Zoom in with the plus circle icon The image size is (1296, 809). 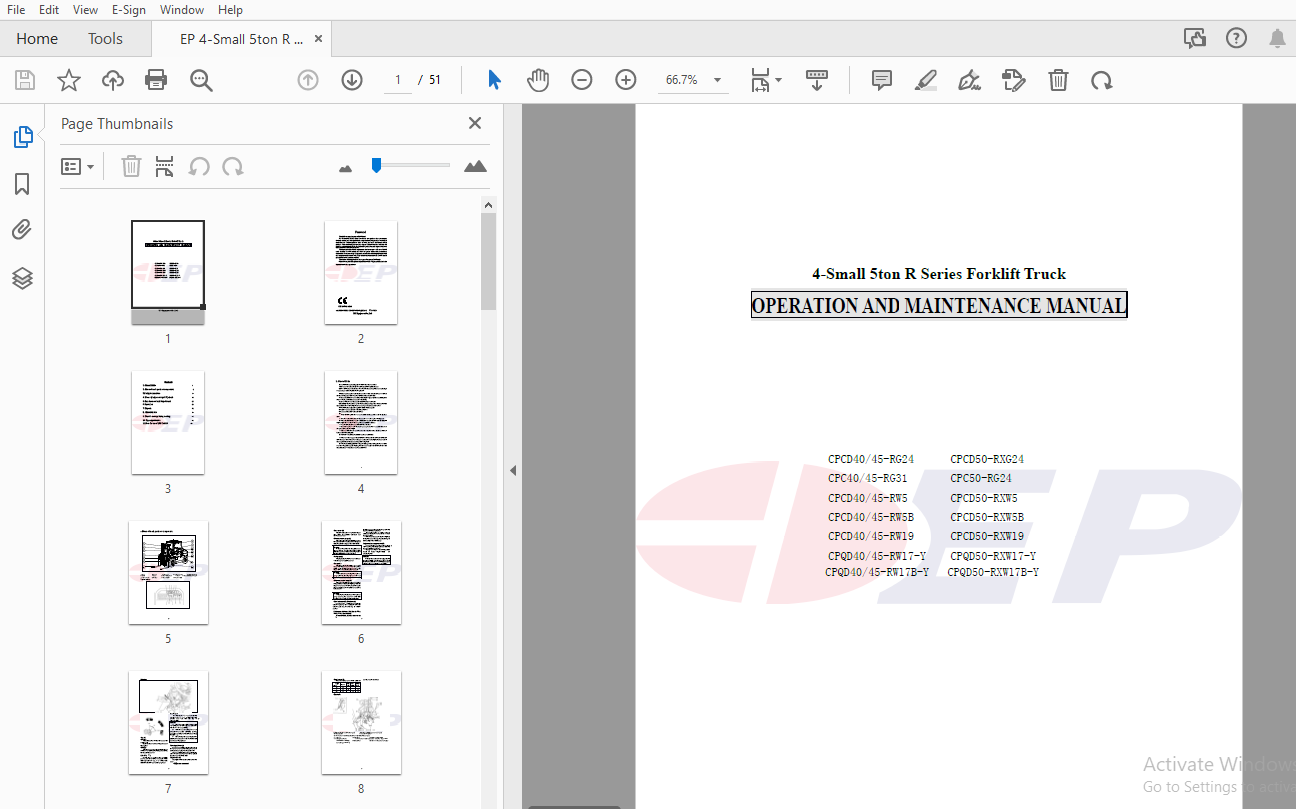[x=626, y=80]
